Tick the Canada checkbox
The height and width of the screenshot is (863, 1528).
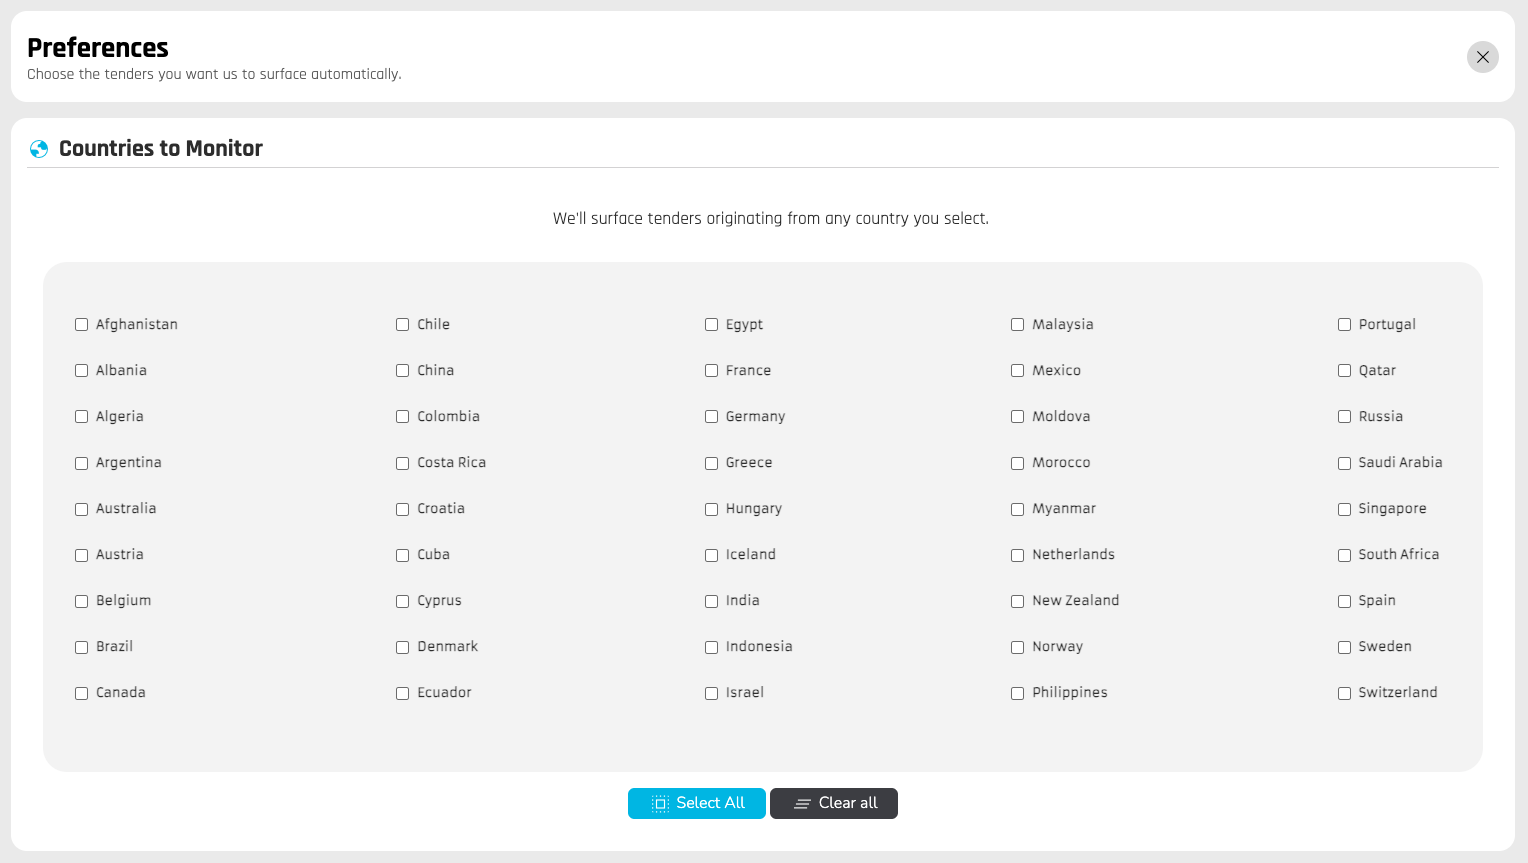point(82,693)
